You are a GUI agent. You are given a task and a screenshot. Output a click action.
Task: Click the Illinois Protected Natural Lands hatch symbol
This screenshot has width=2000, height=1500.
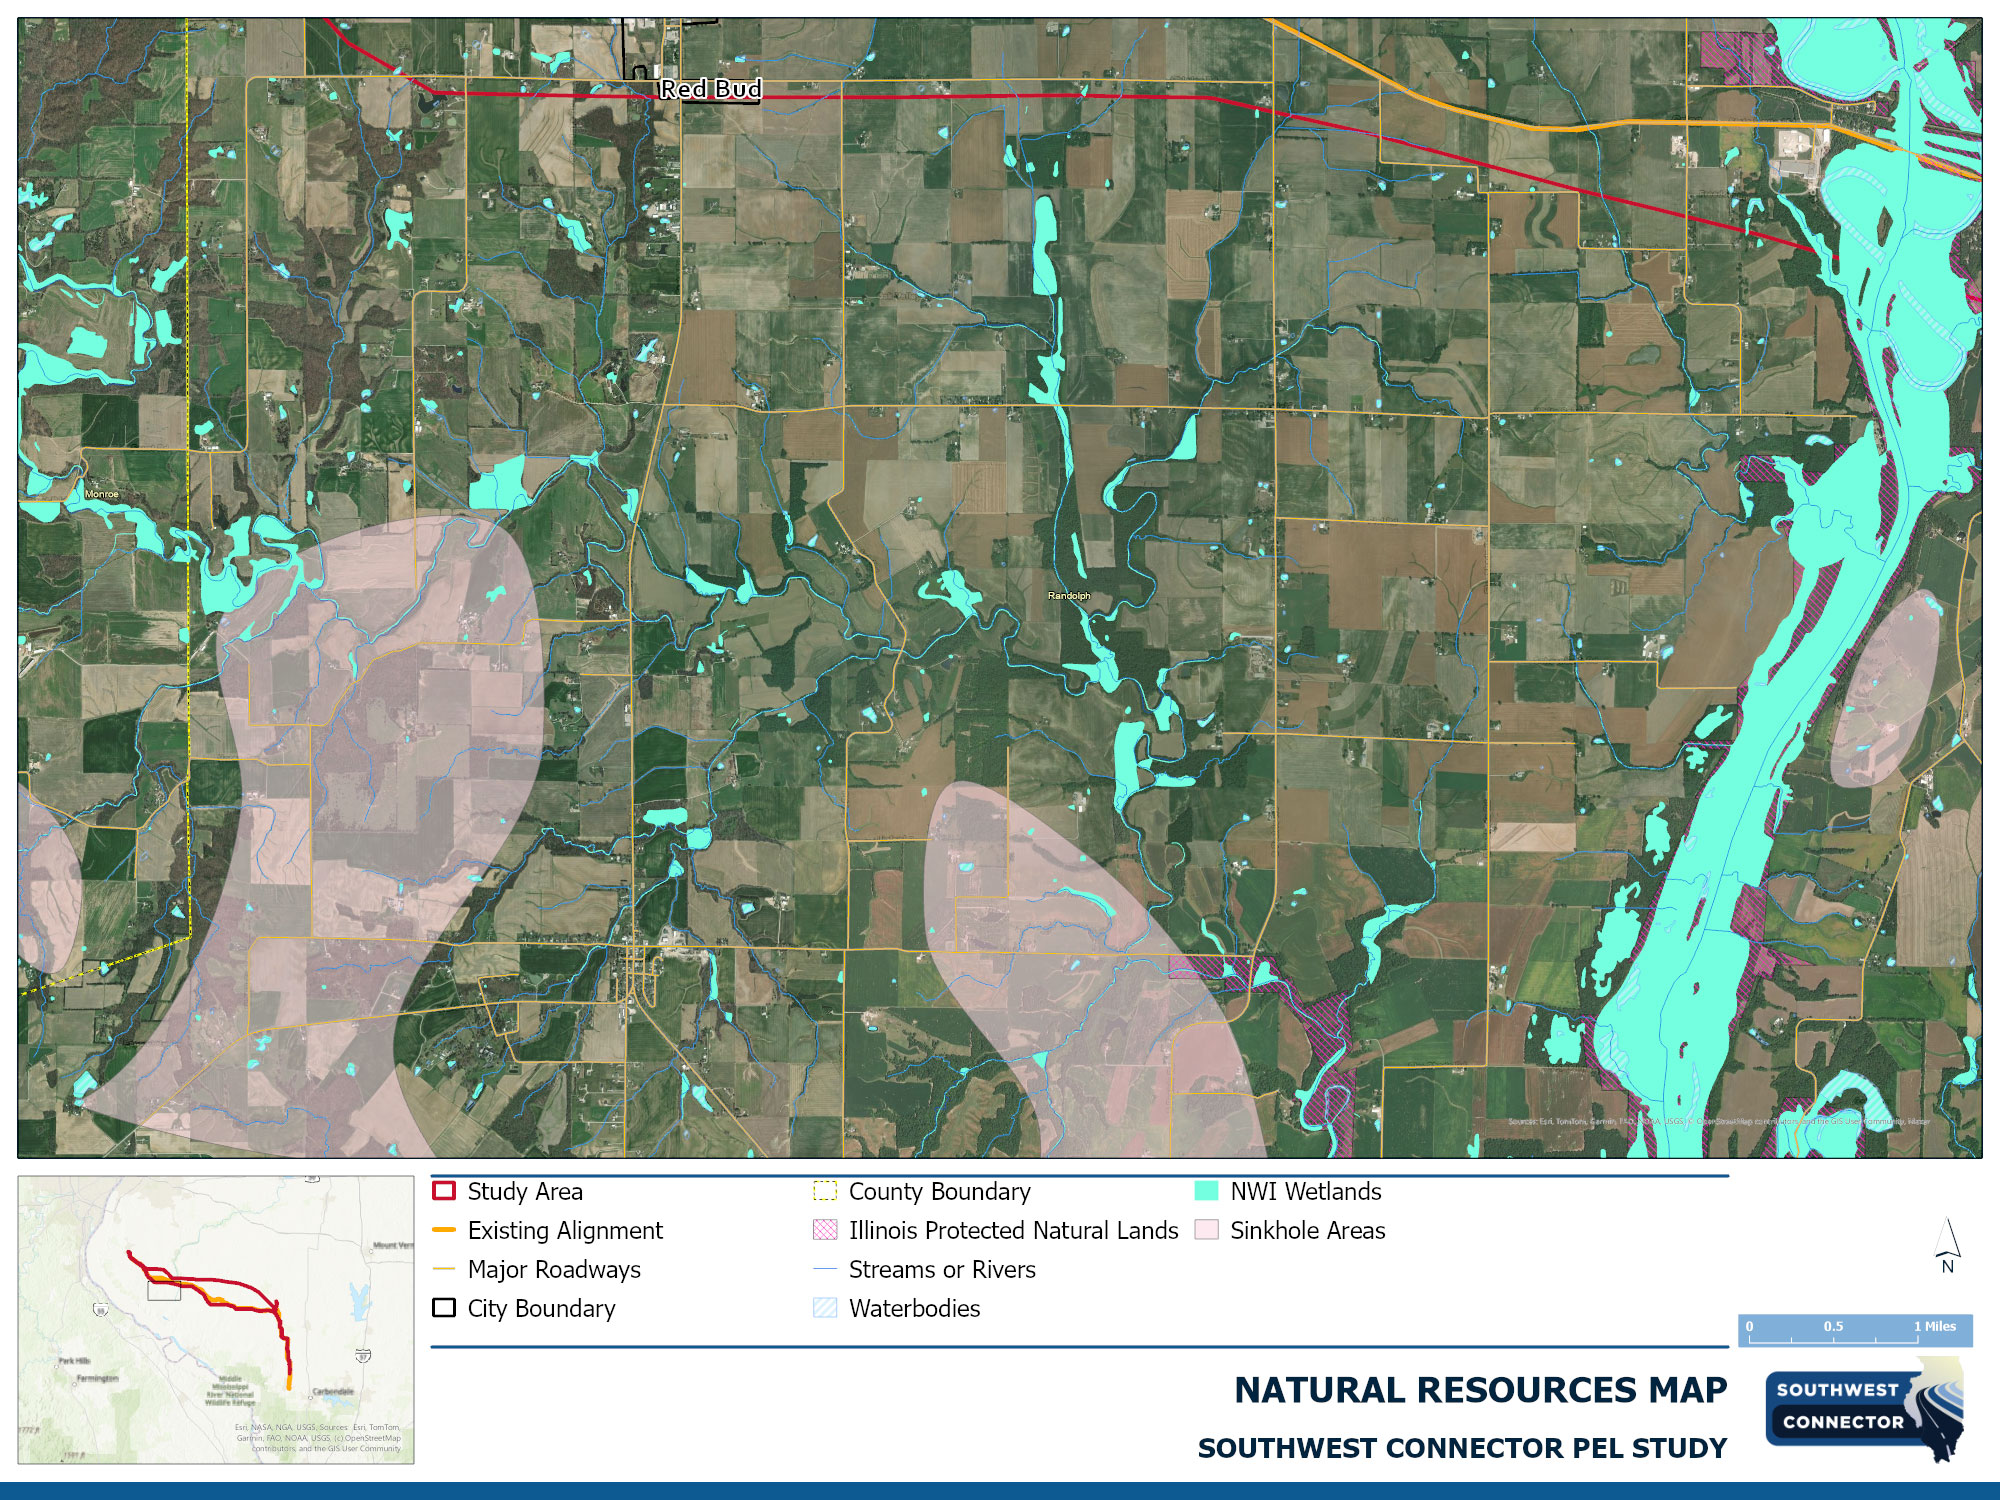825,1230
